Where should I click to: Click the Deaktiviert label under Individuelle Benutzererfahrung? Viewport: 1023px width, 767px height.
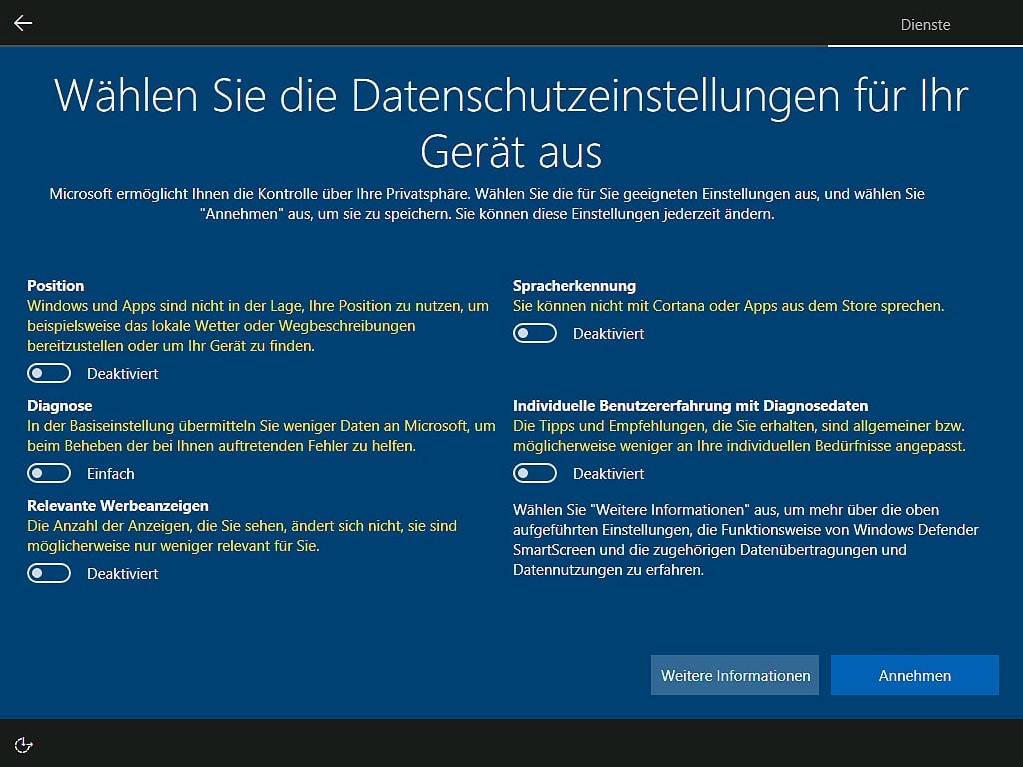[609, 474]
